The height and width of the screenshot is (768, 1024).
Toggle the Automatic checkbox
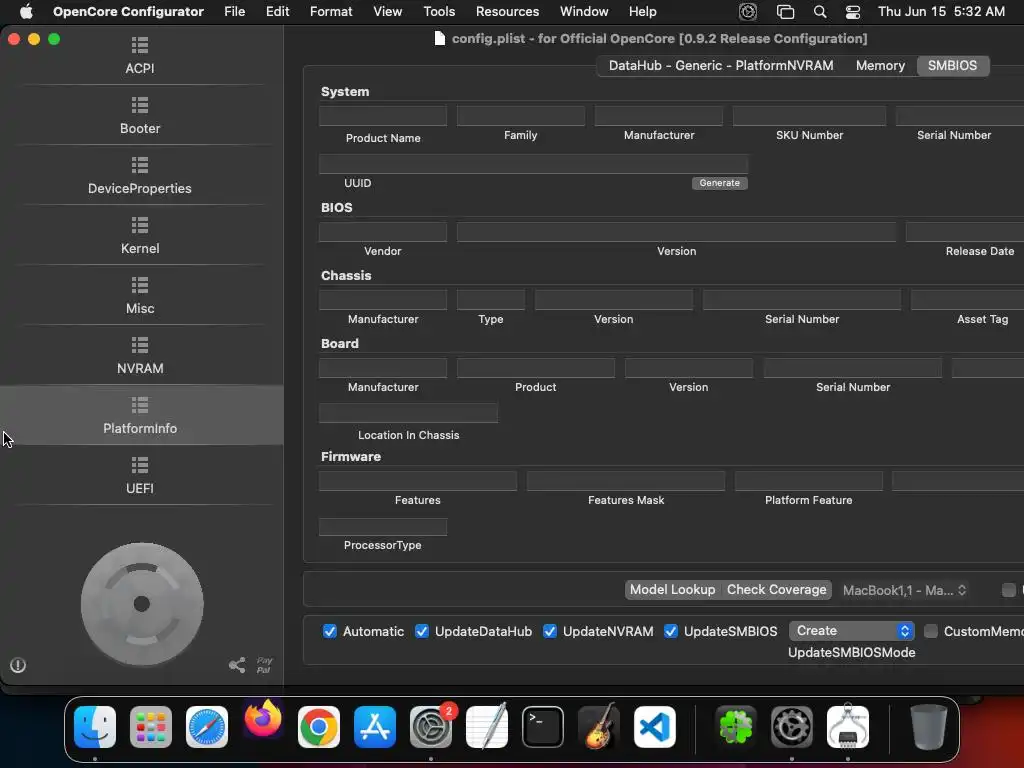(x=330, y=632)
